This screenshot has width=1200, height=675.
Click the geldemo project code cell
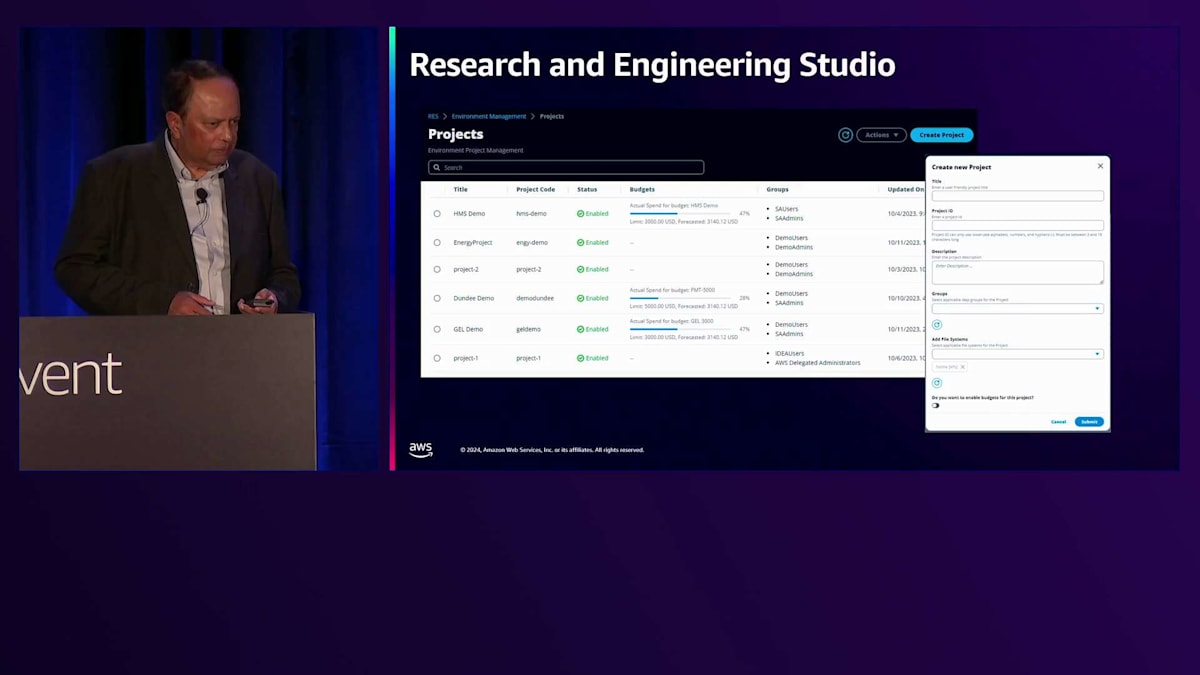click(530, 329)
